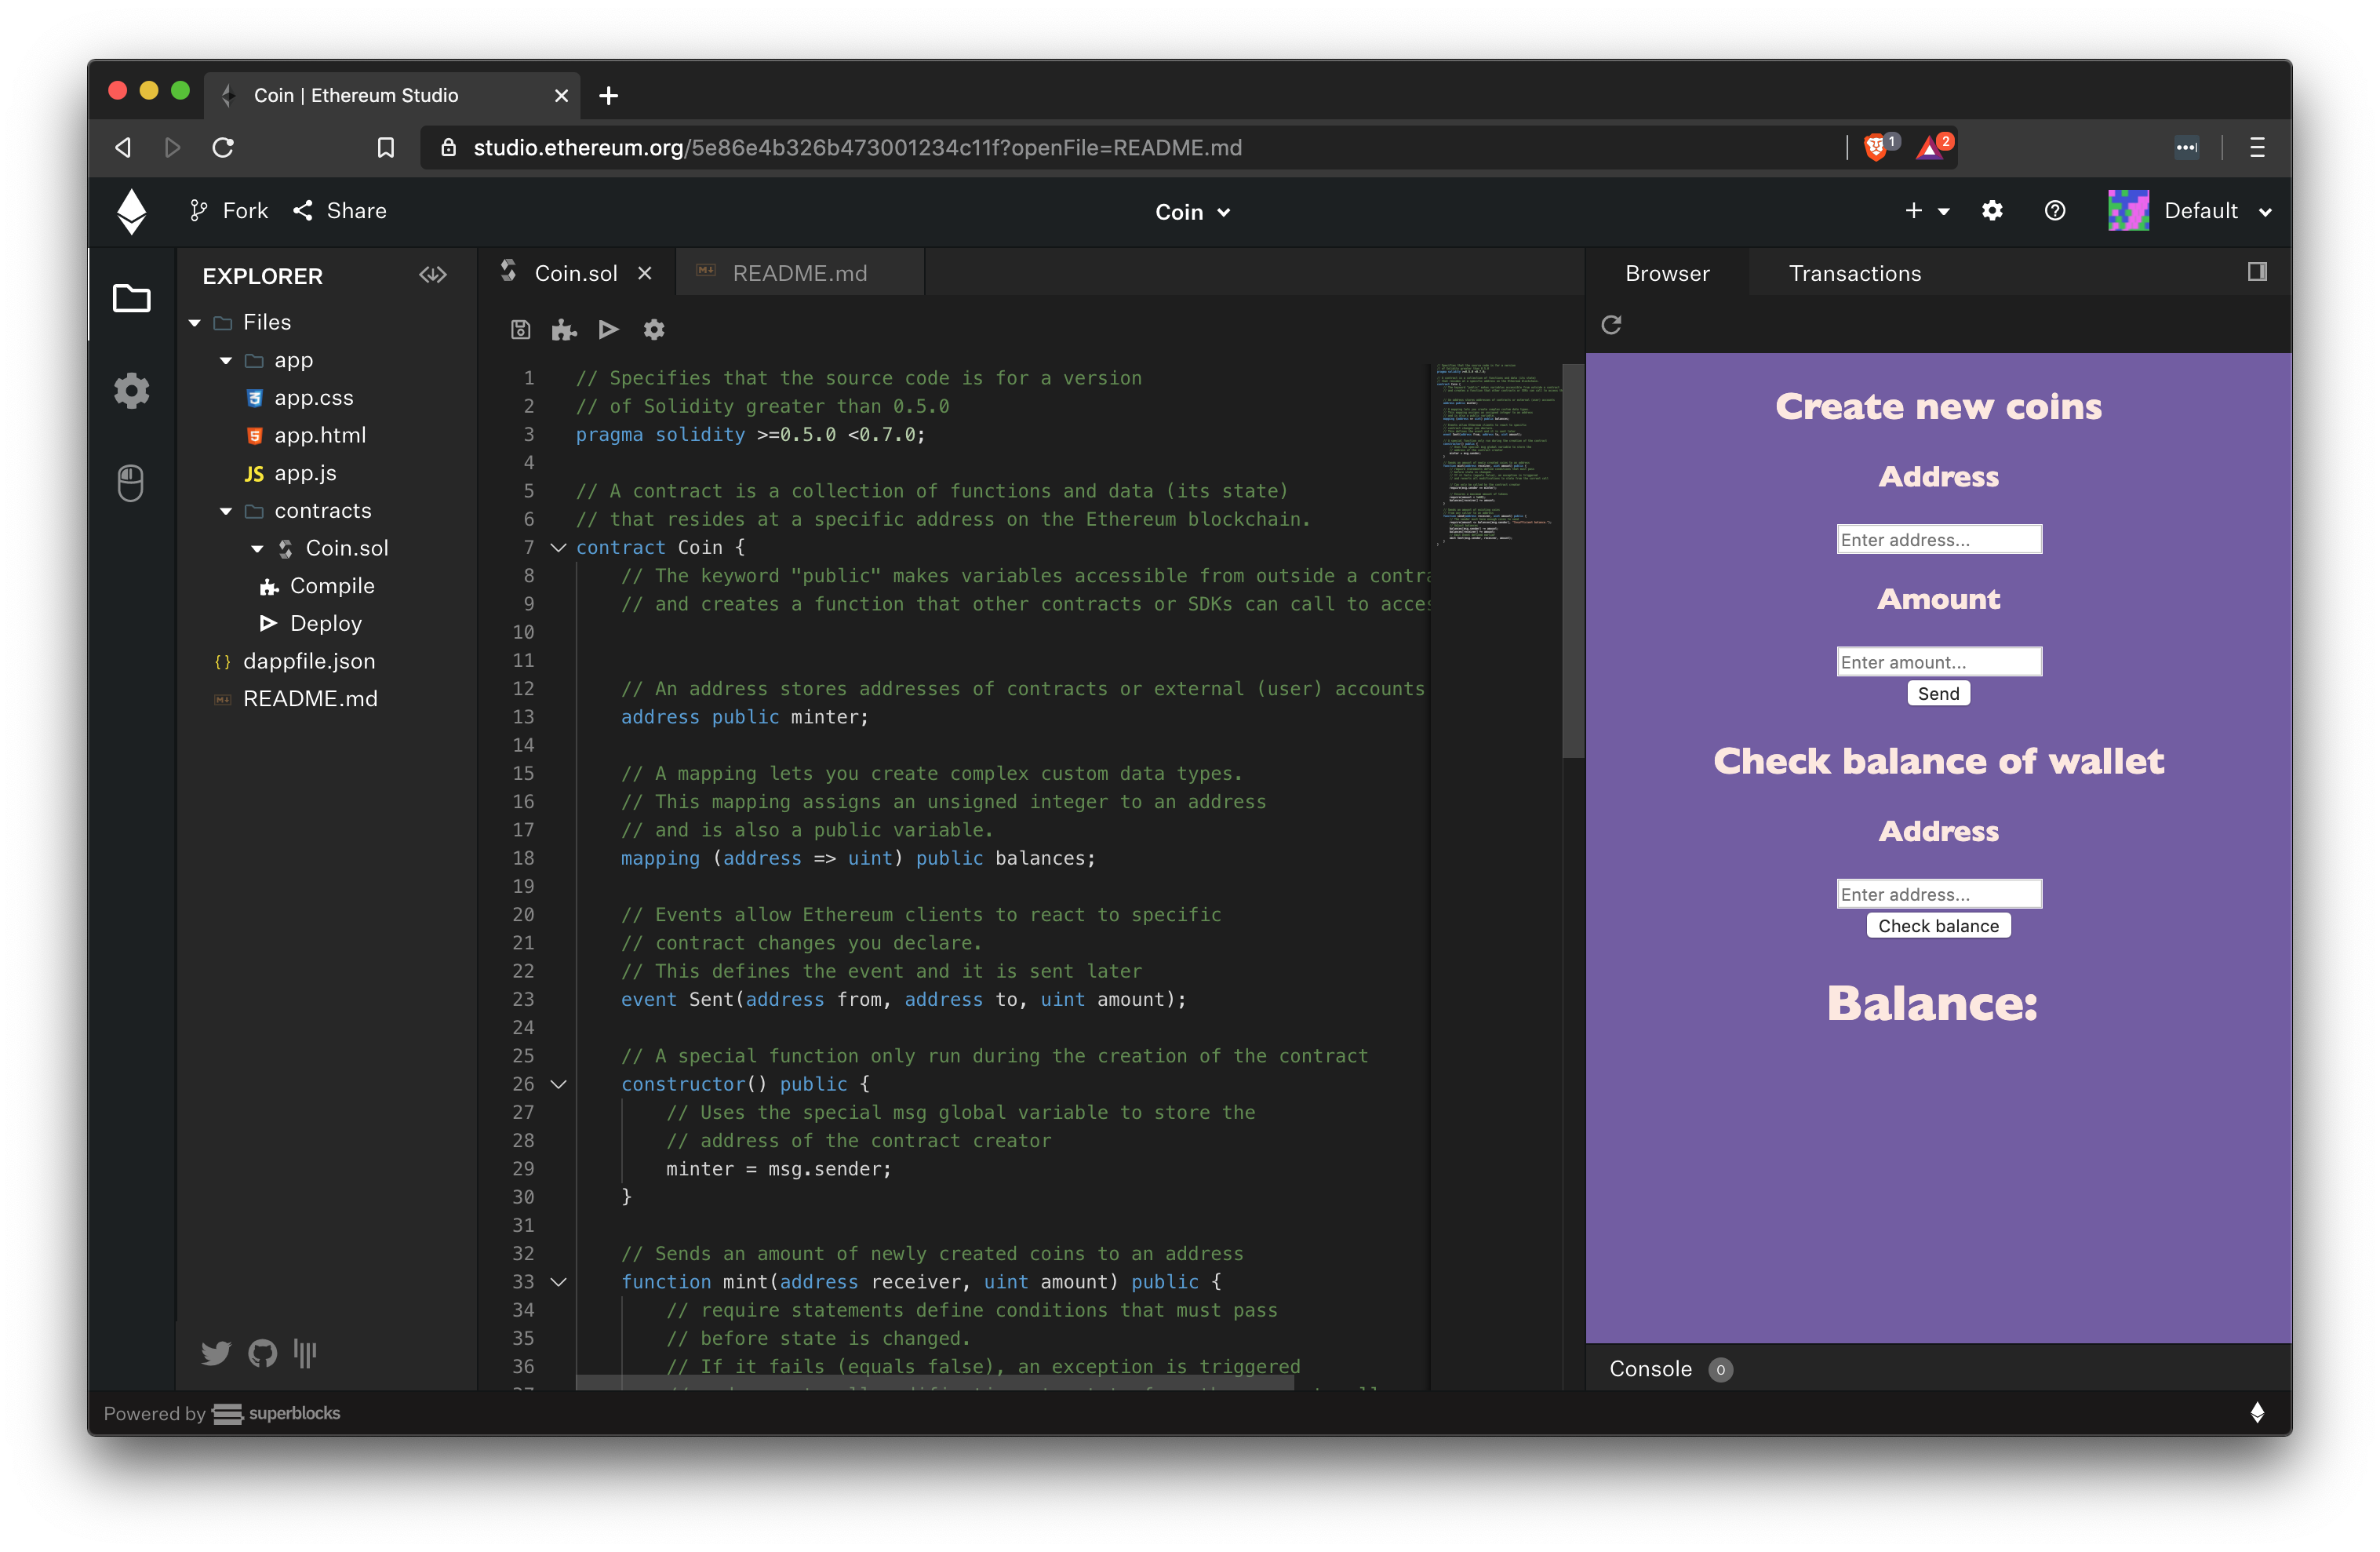The width and height of the screenshot is (2380, 1552).
Task: Click the Enter amount input field
Action: (1938, 662)
